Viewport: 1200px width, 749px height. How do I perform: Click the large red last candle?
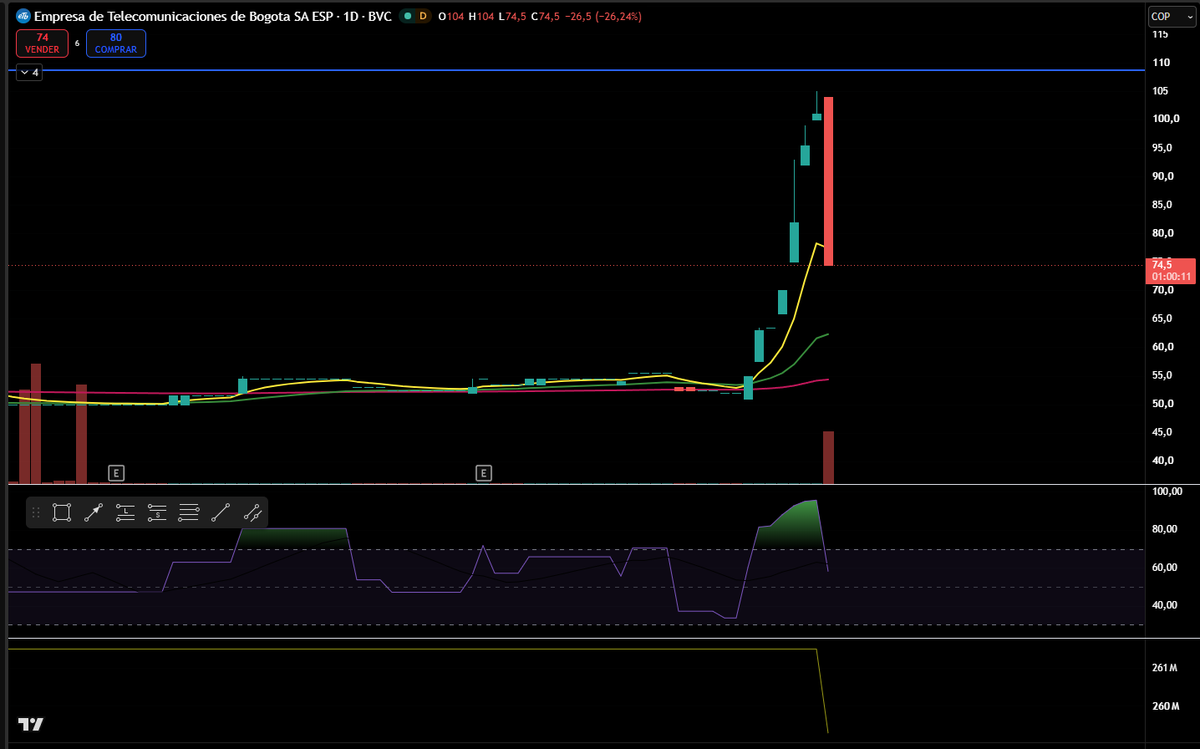point(829,181)
